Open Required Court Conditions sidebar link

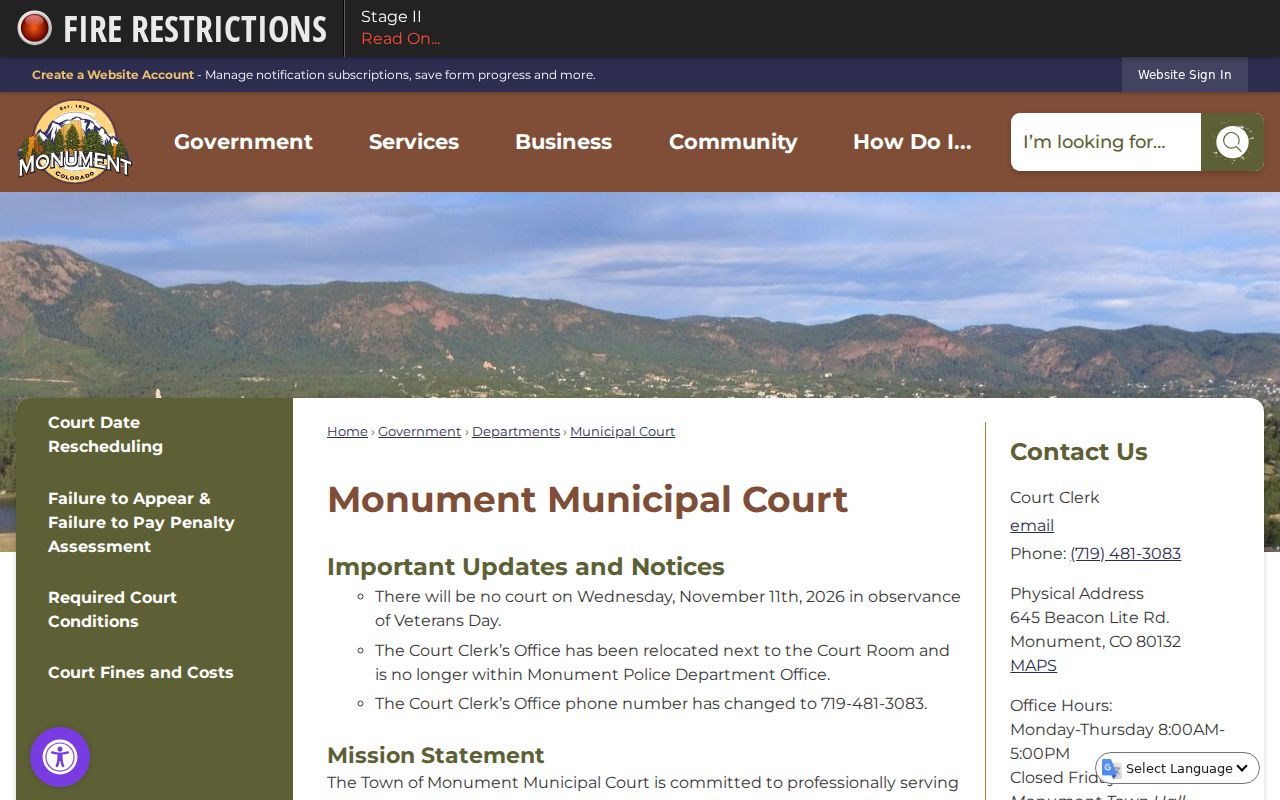(x=112, y=609)
